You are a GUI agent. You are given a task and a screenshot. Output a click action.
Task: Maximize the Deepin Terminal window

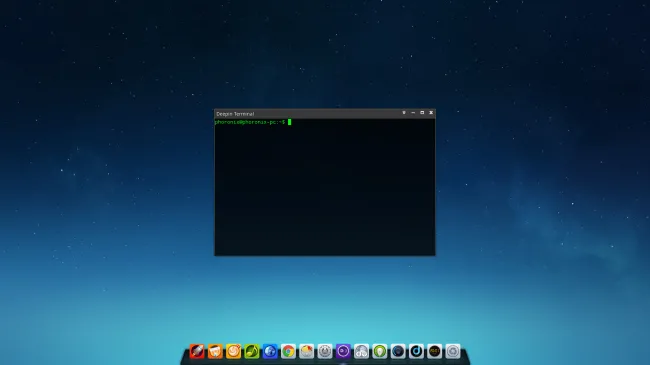click(x=422, y=113)
